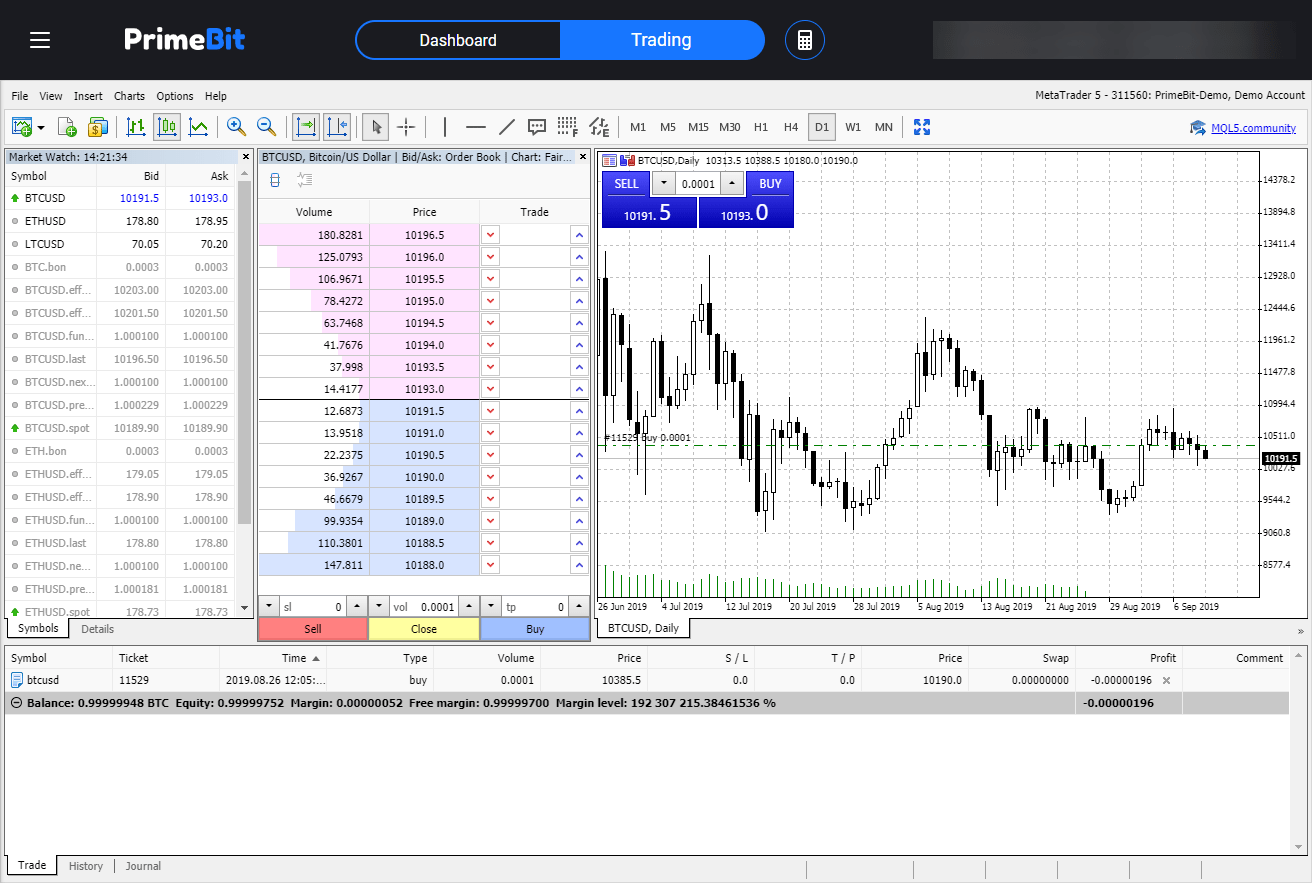
Task: Click the order list icon beside the order book icon
Action: coord(305,180)
